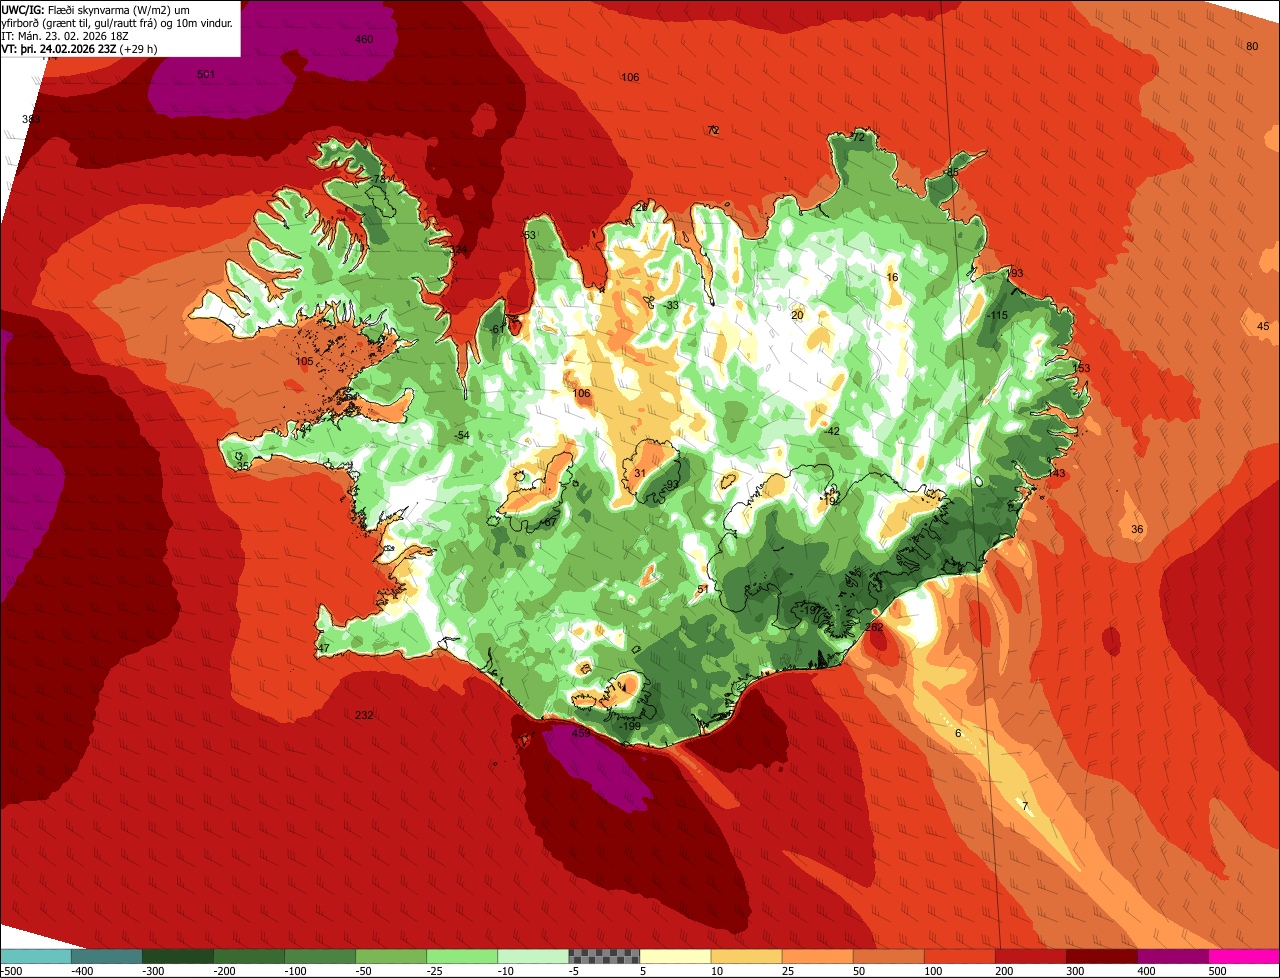Click the dark red swatch between 300 and 400

point(1101,956)
